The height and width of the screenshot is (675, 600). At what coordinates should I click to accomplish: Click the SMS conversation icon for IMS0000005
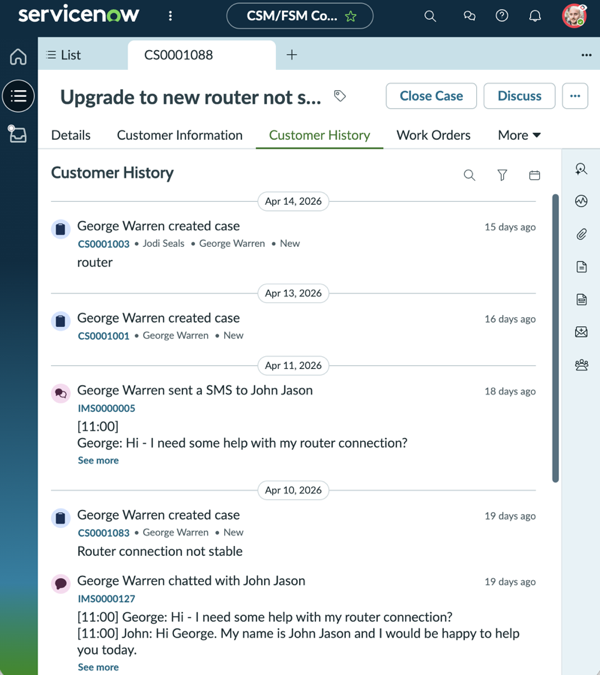pos(61,393)
